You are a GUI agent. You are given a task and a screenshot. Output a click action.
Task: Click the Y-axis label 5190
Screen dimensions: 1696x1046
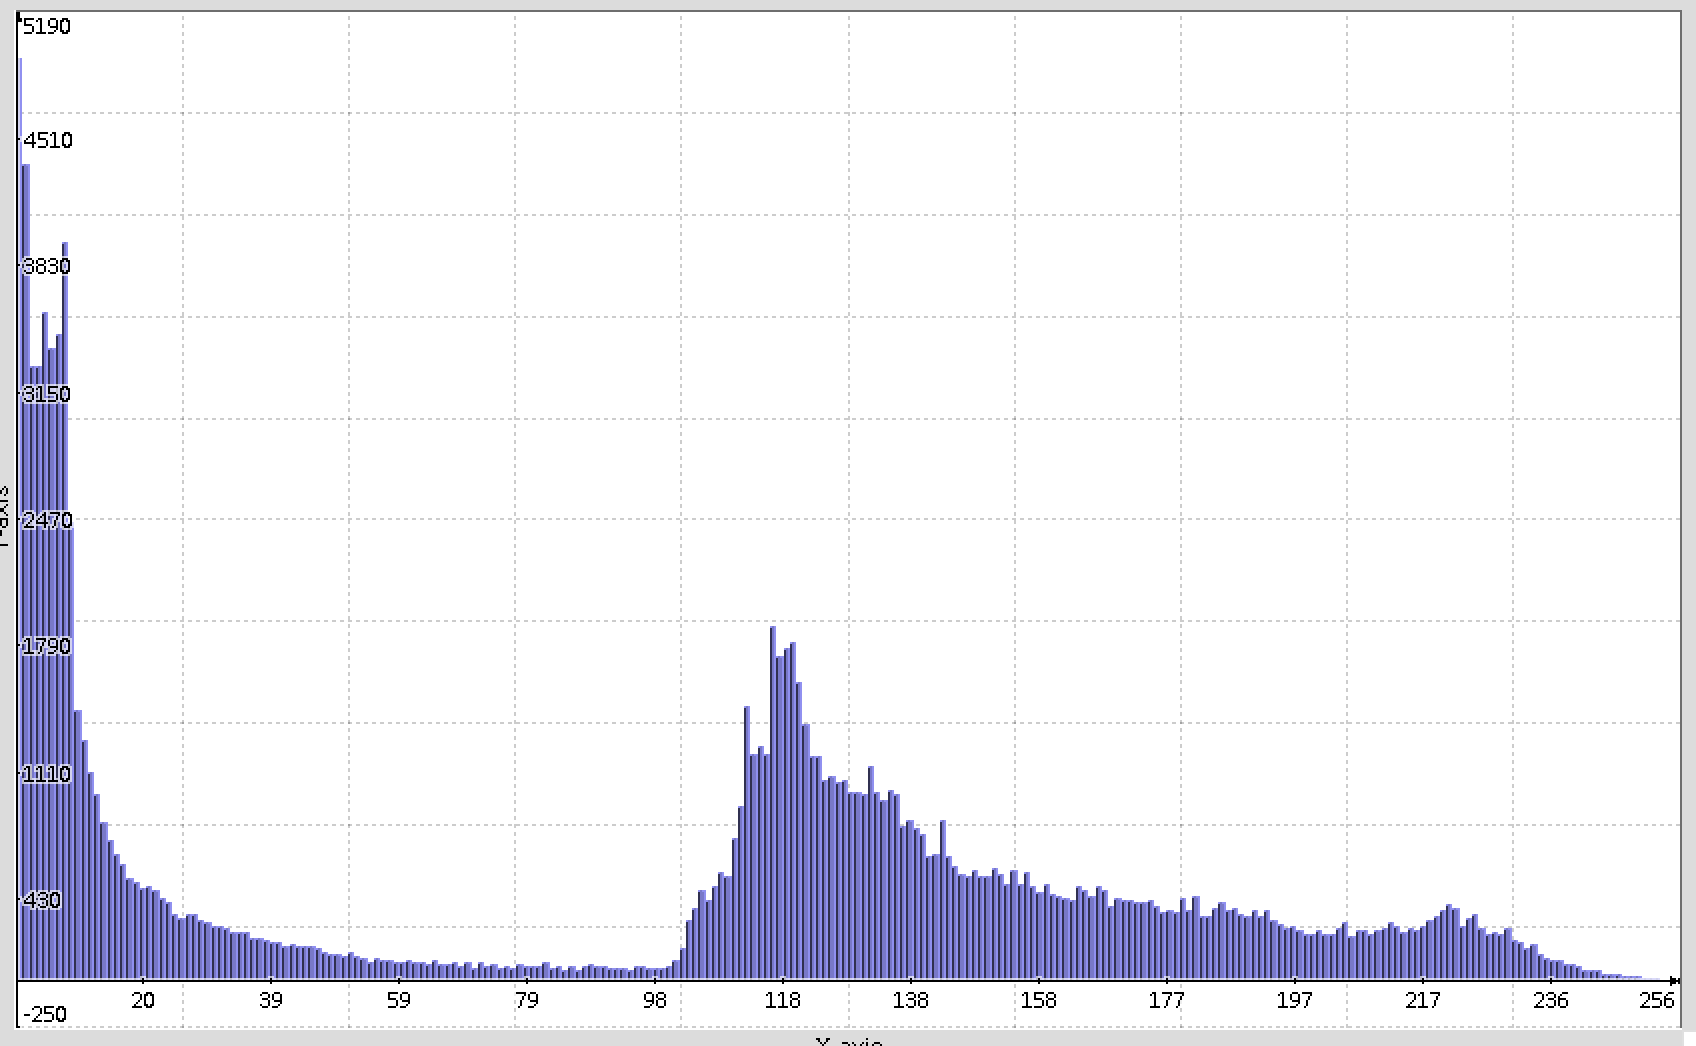coord(47,27)
